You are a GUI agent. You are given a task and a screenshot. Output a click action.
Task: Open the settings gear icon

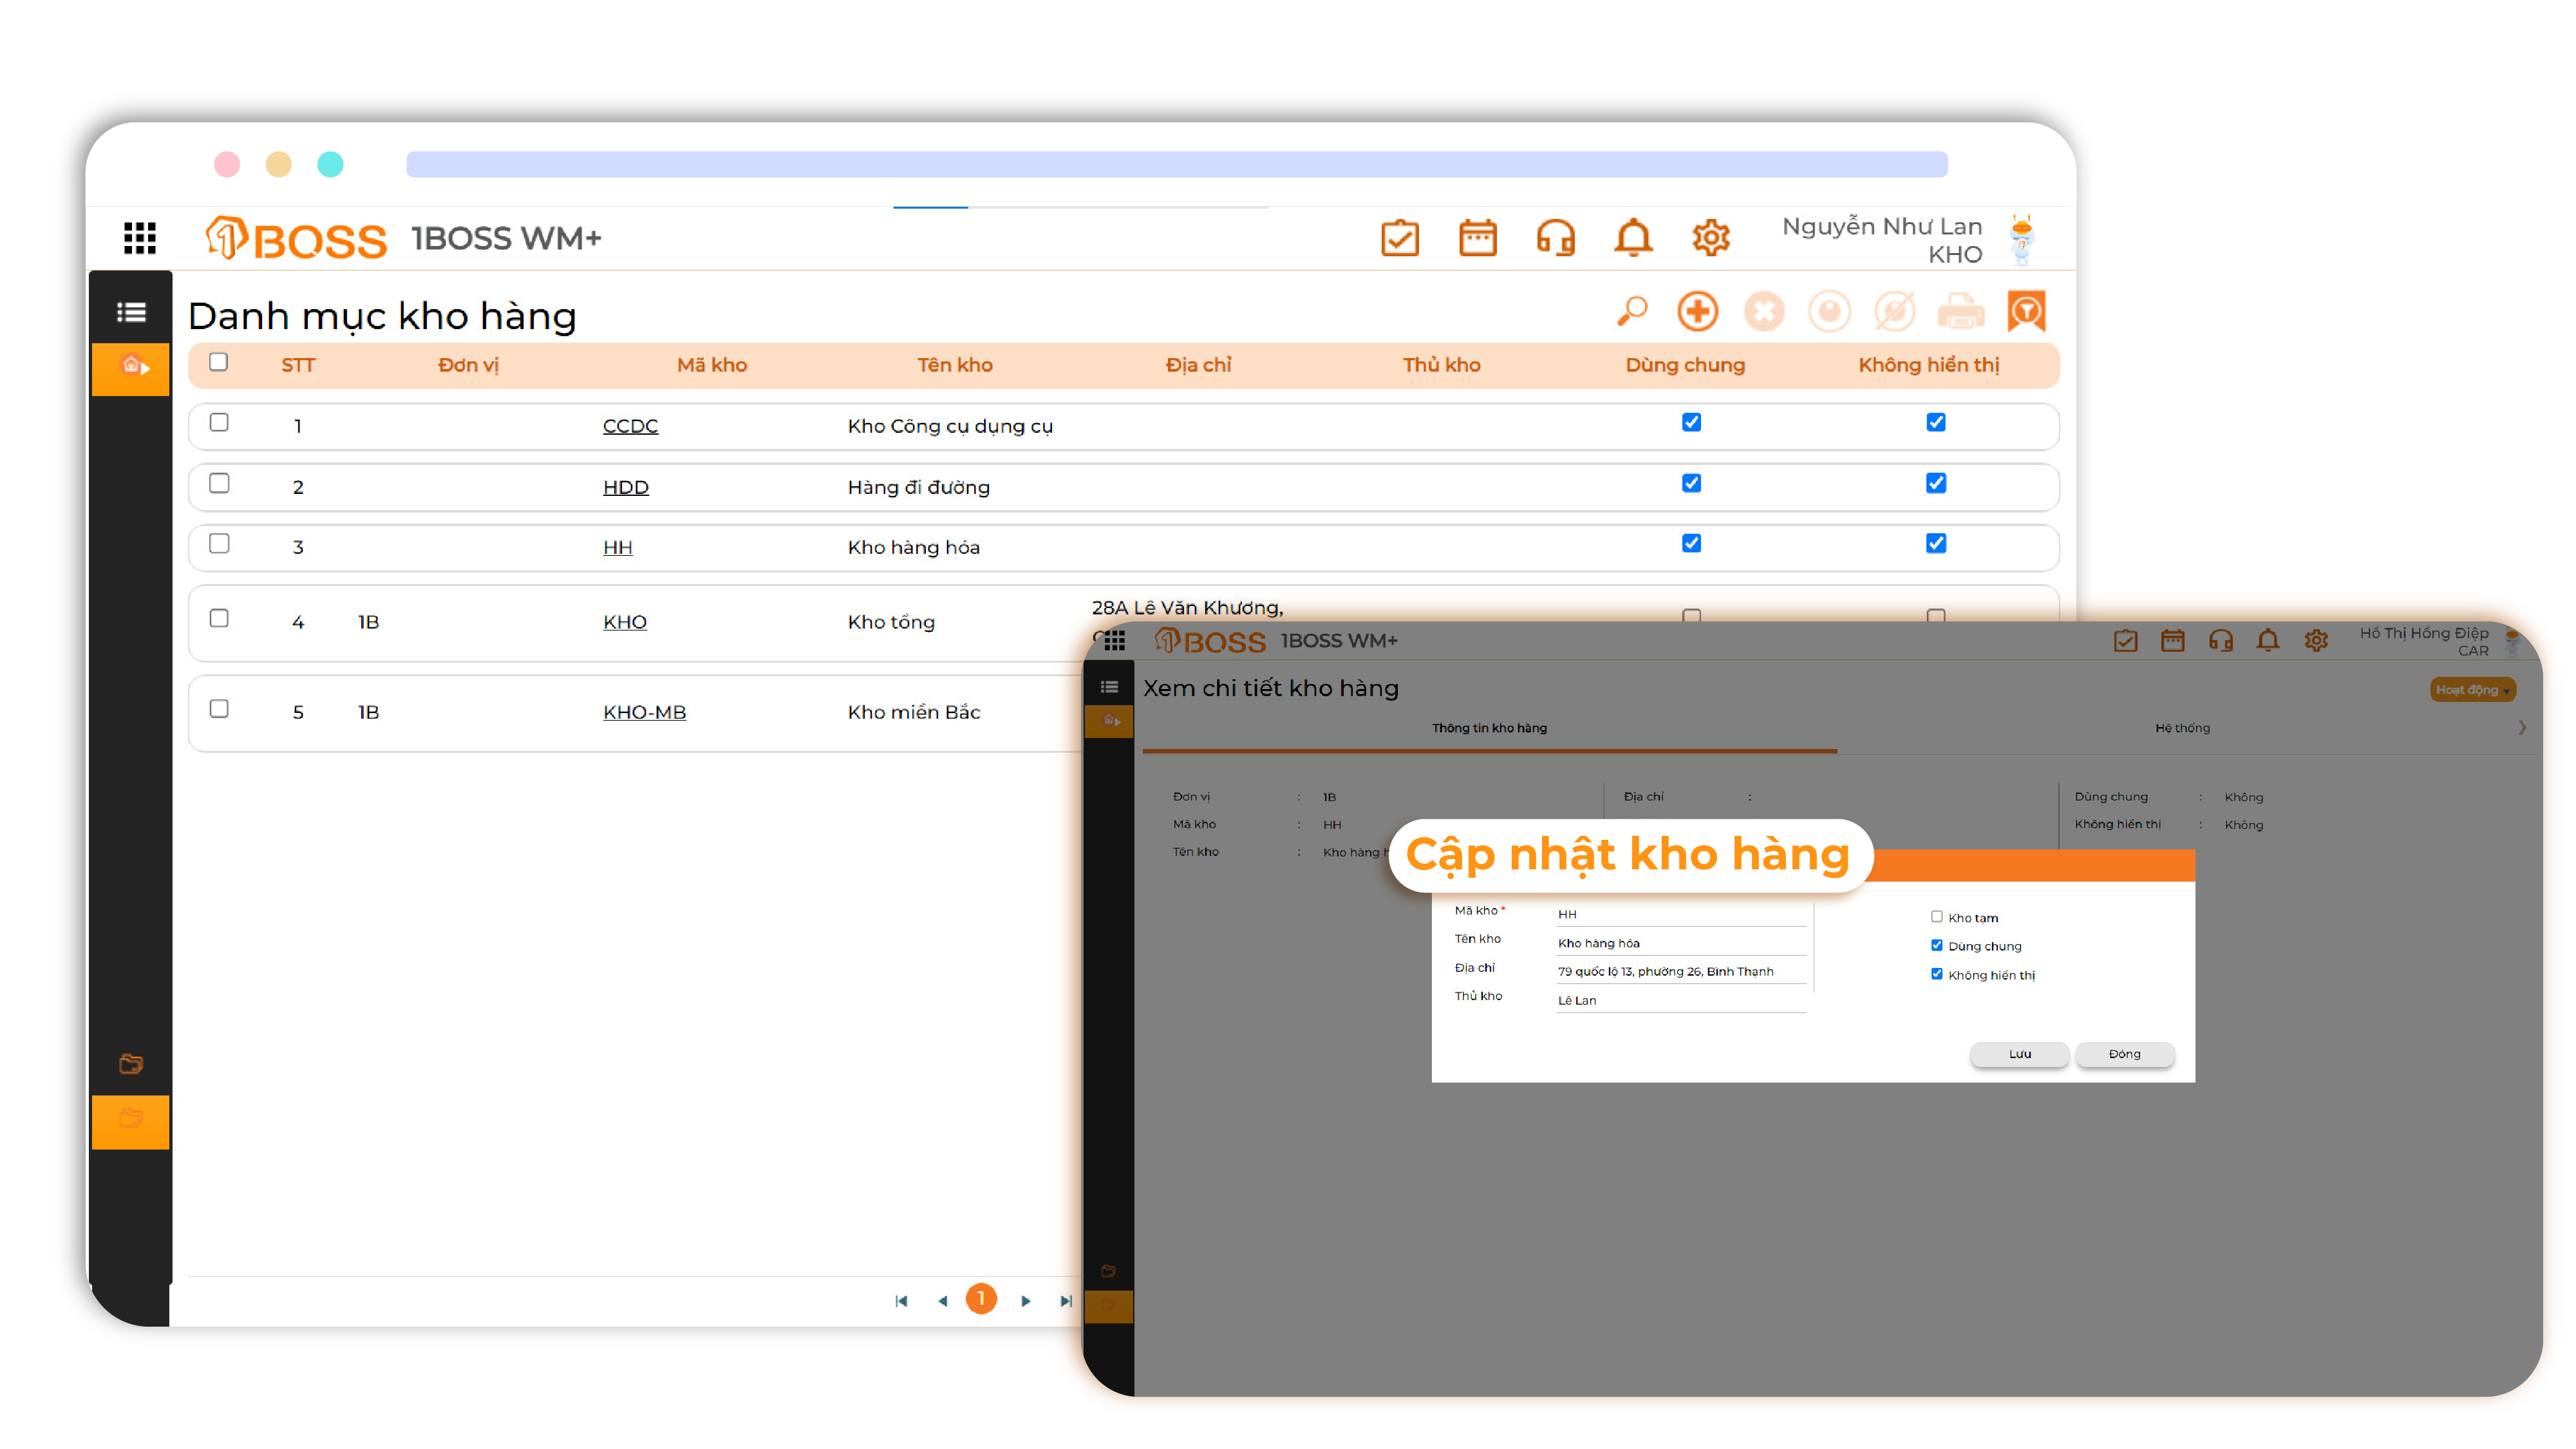[1710, 238]
